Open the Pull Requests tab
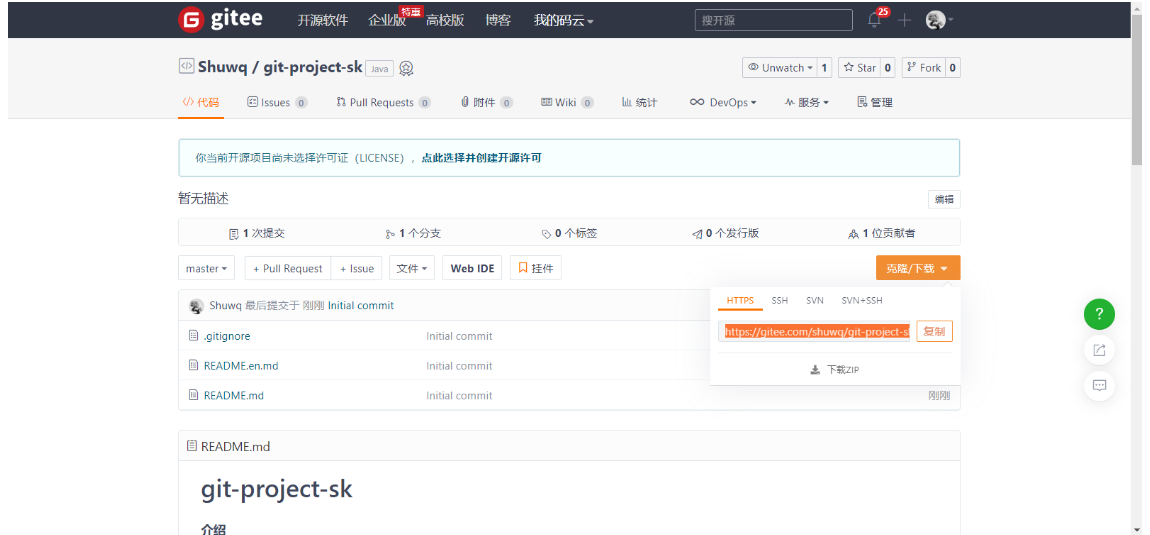 383,103
